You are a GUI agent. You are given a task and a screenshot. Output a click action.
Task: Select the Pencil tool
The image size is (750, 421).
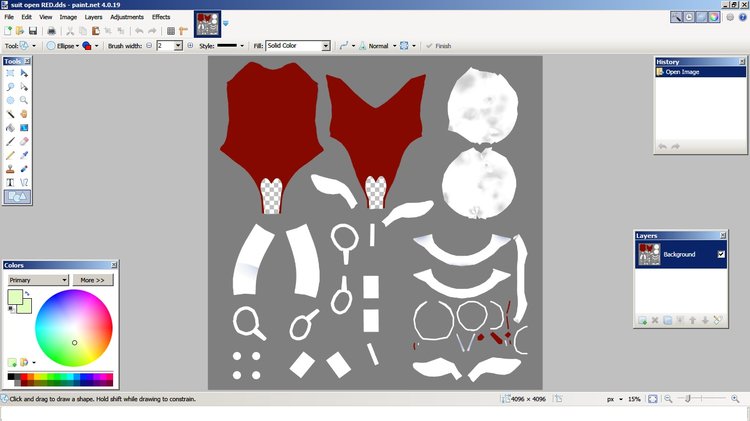point(10,155)
